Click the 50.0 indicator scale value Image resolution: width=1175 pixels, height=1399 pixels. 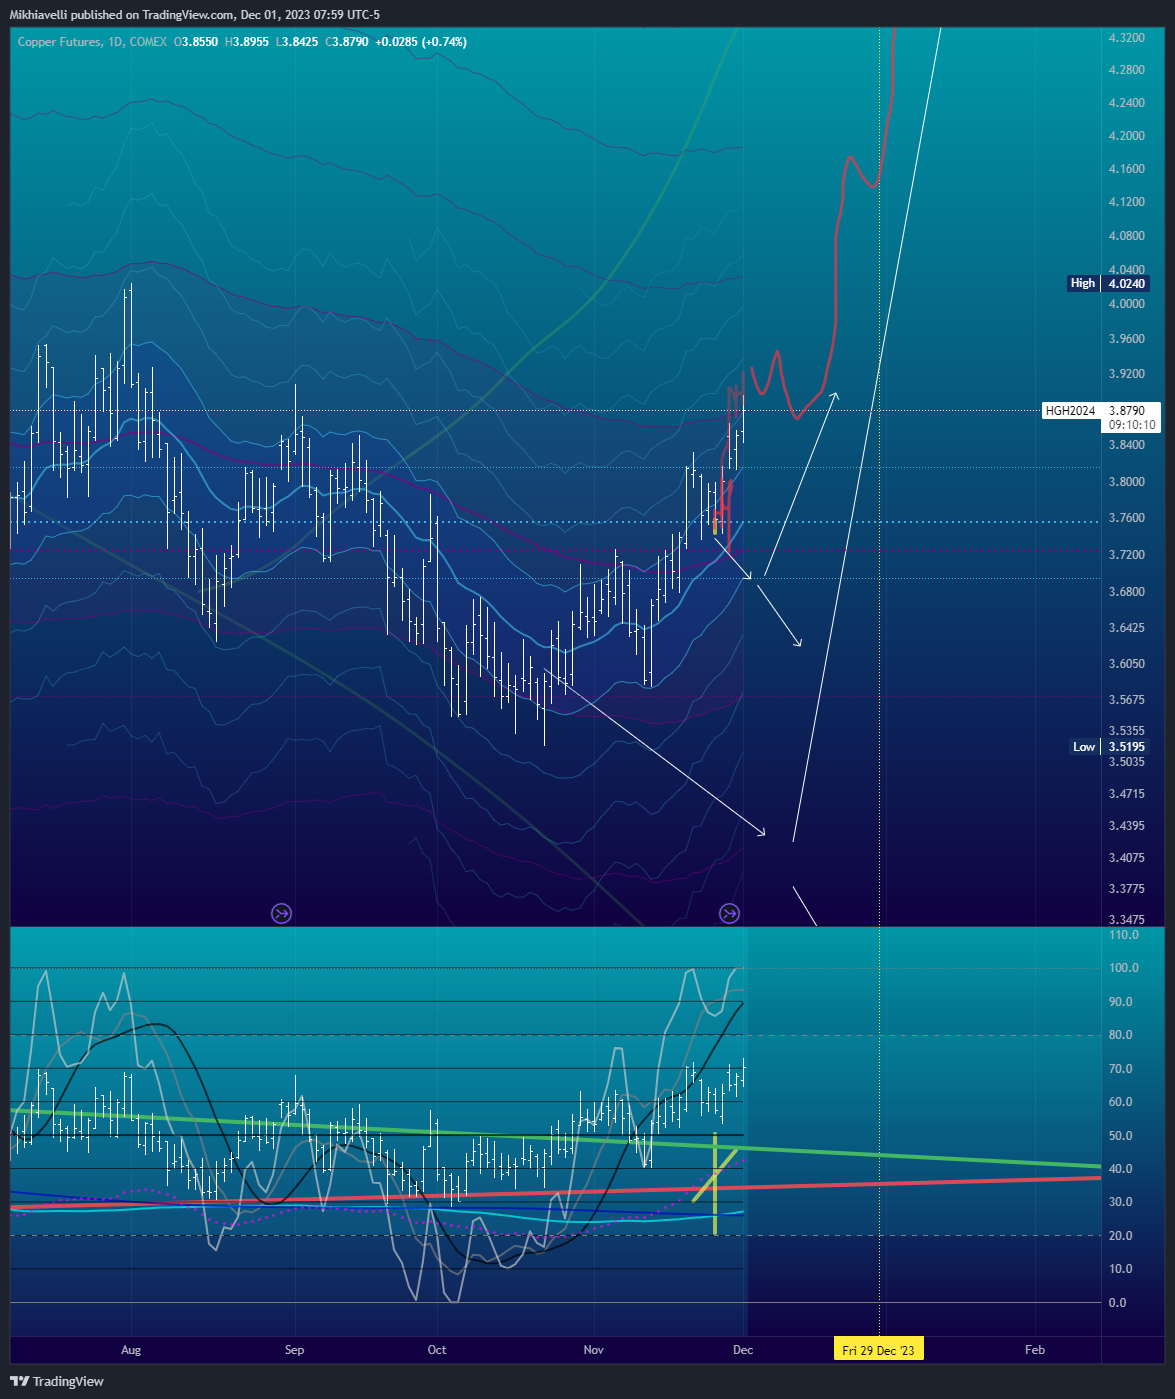coord(1121,1136)
